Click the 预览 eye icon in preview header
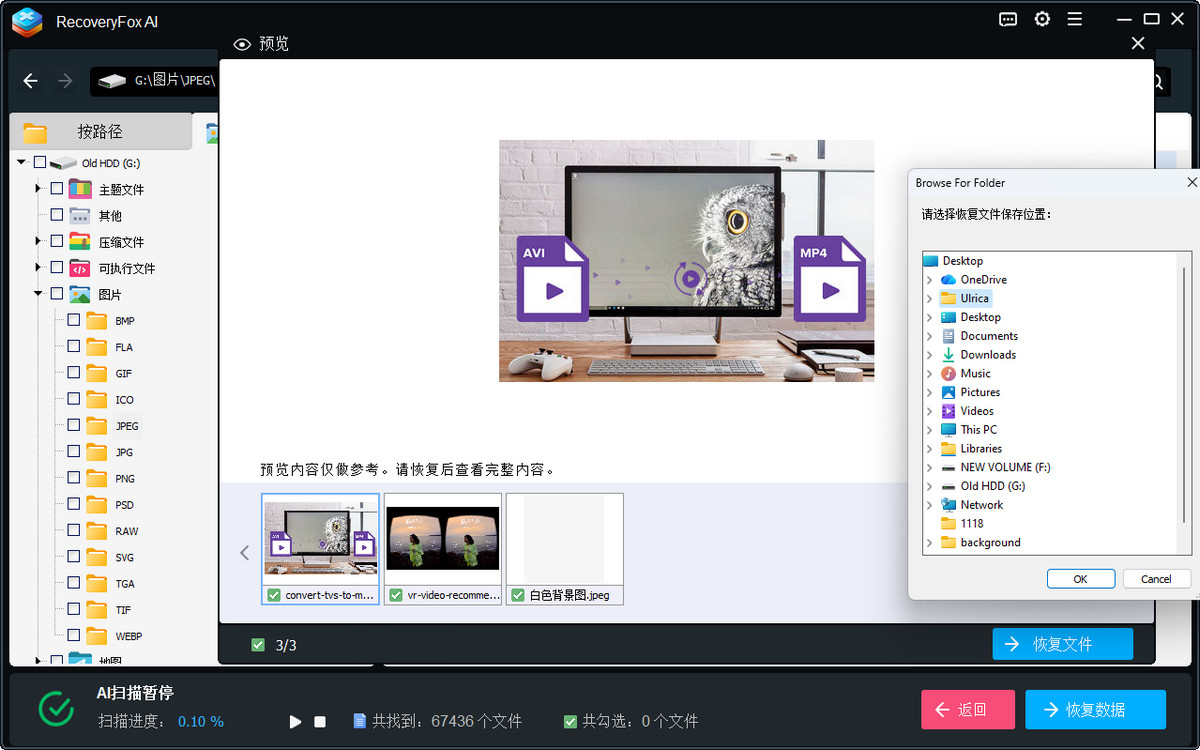The height and width of the screenshot is (750, 1200). point(241,44)
